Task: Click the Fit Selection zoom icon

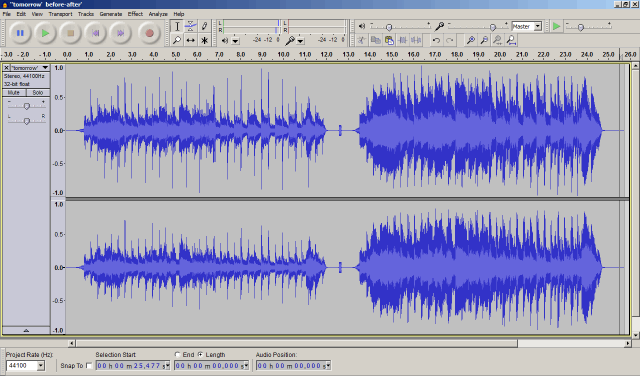Action: (x=498, y=40)
